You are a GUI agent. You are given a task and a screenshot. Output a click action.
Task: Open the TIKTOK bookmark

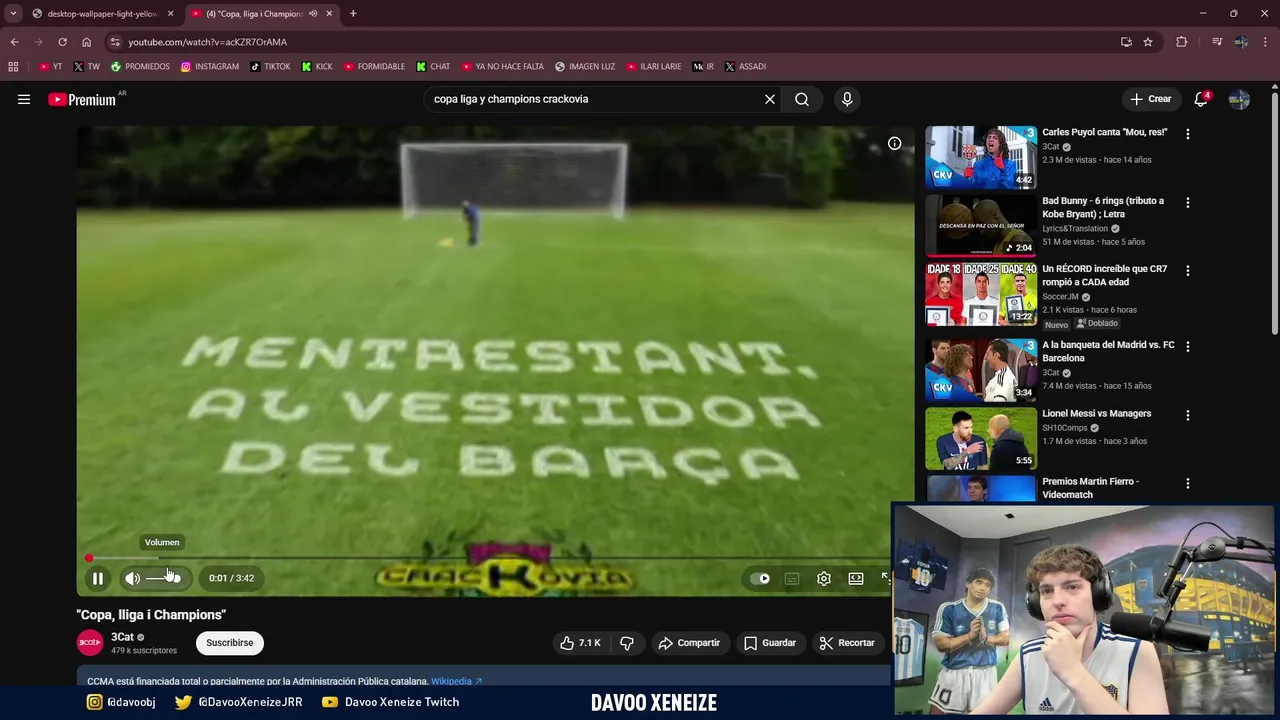click(270, 67)
